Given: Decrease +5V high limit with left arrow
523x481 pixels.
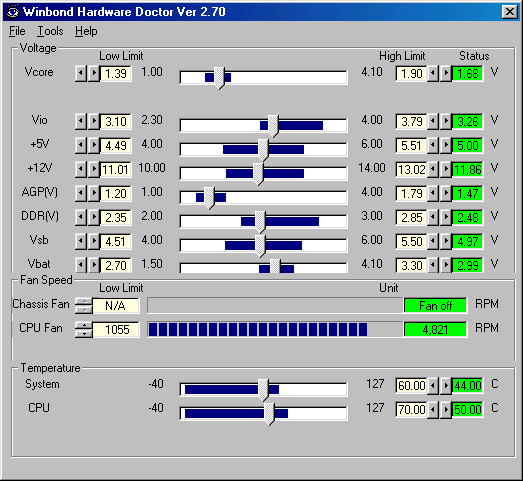Looking at the screenshot, I should (x=433, y=145).
